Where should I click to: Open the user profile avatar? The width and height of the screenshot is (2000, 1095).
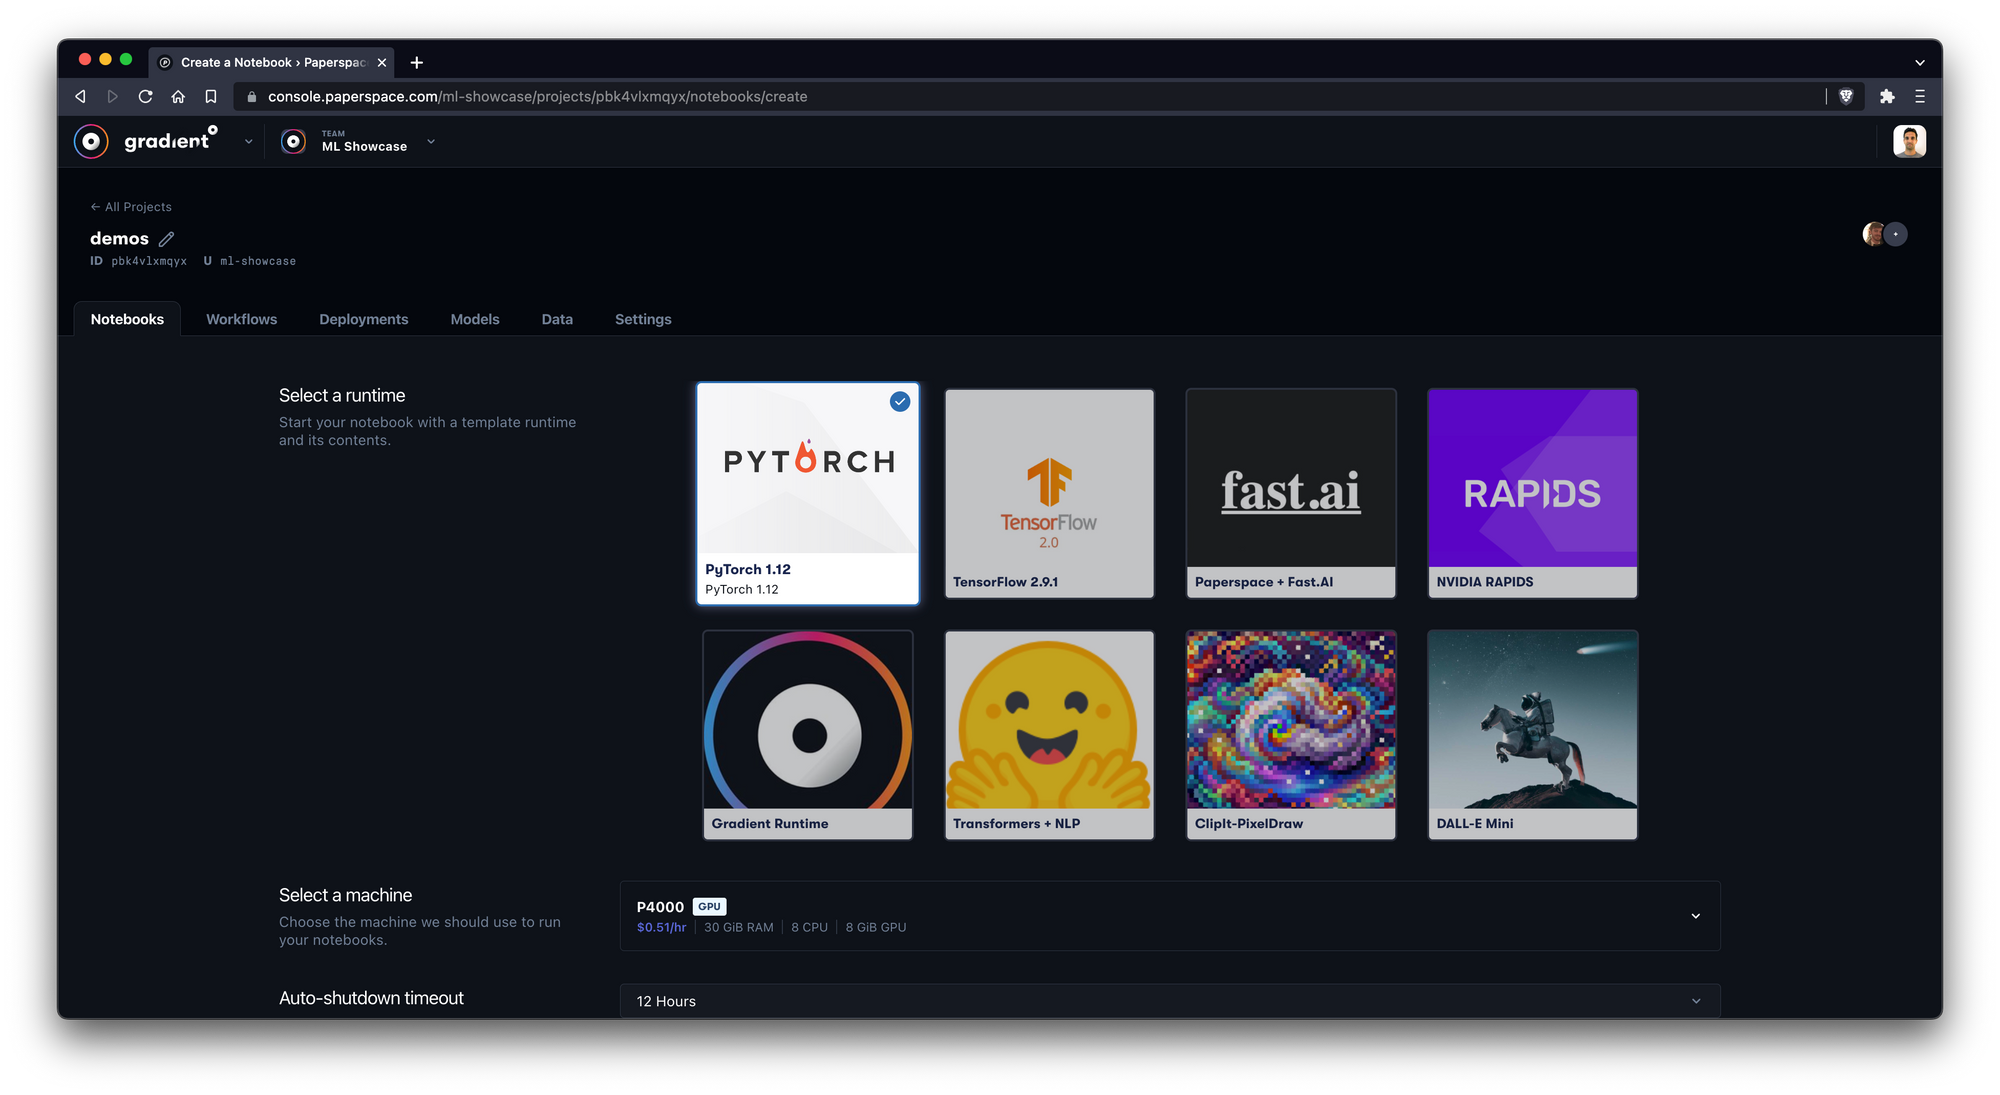(1908, 142)
